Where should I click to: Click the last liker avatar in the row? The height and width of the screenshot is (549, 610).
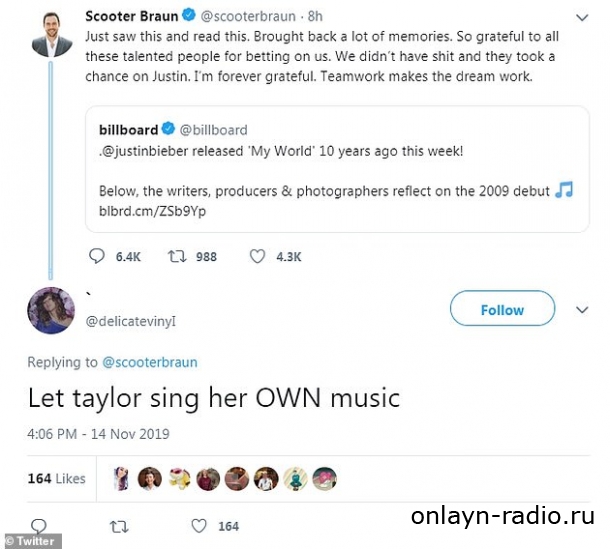tap(326, 478)
